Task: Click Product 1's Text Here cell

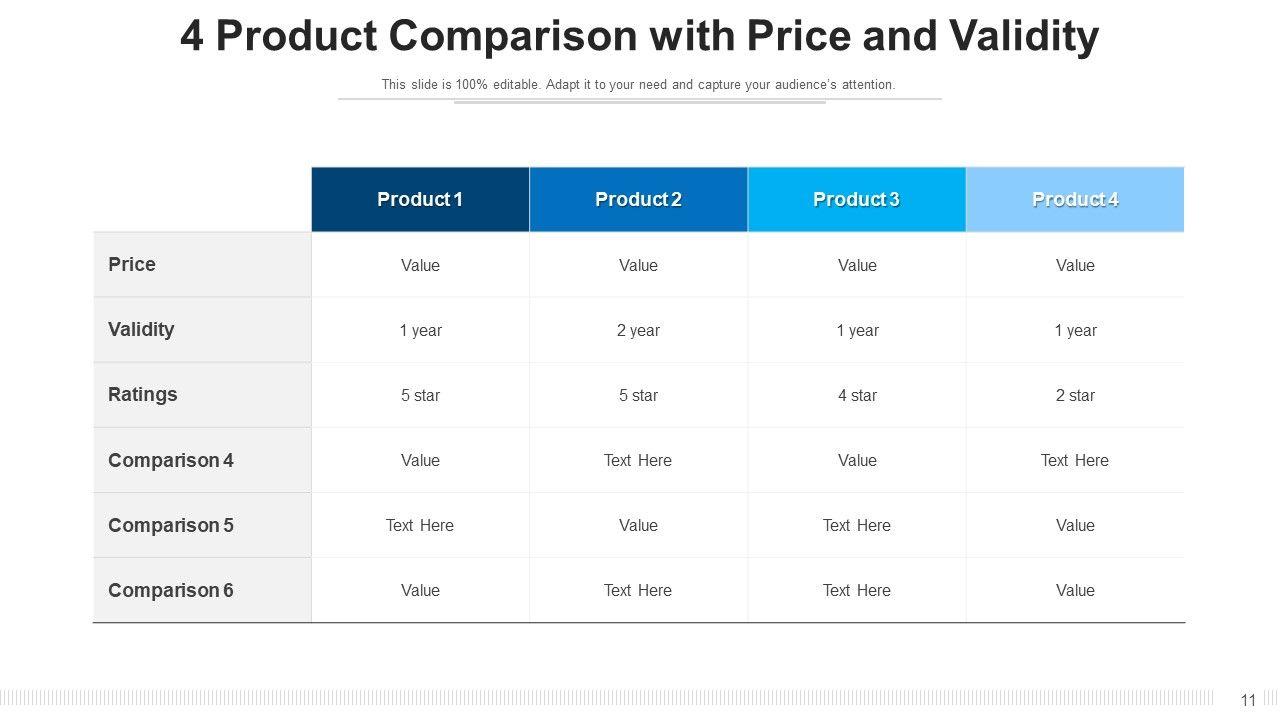Action: [x=420, y=525]
